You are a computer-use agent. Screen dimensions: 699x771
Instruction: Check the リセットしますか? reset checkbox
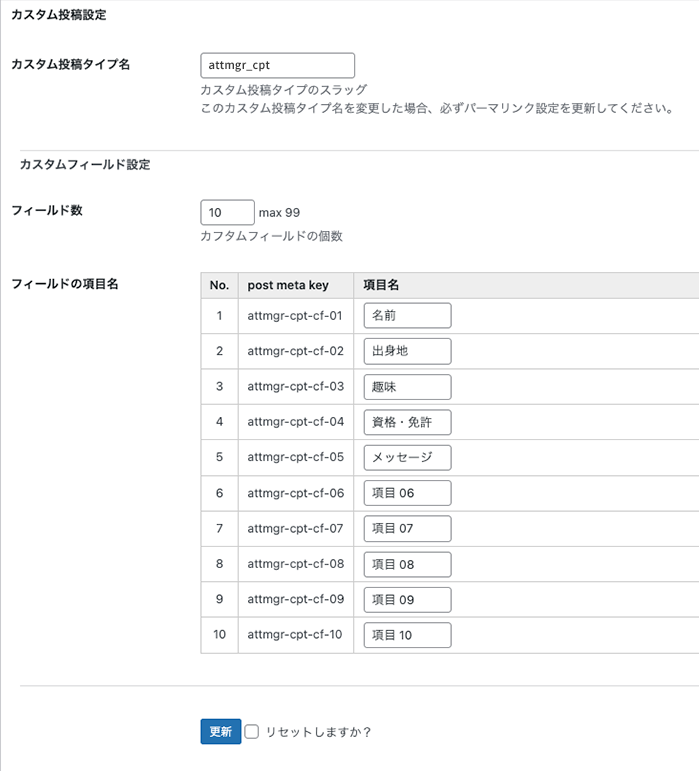(x=252, y=731)
